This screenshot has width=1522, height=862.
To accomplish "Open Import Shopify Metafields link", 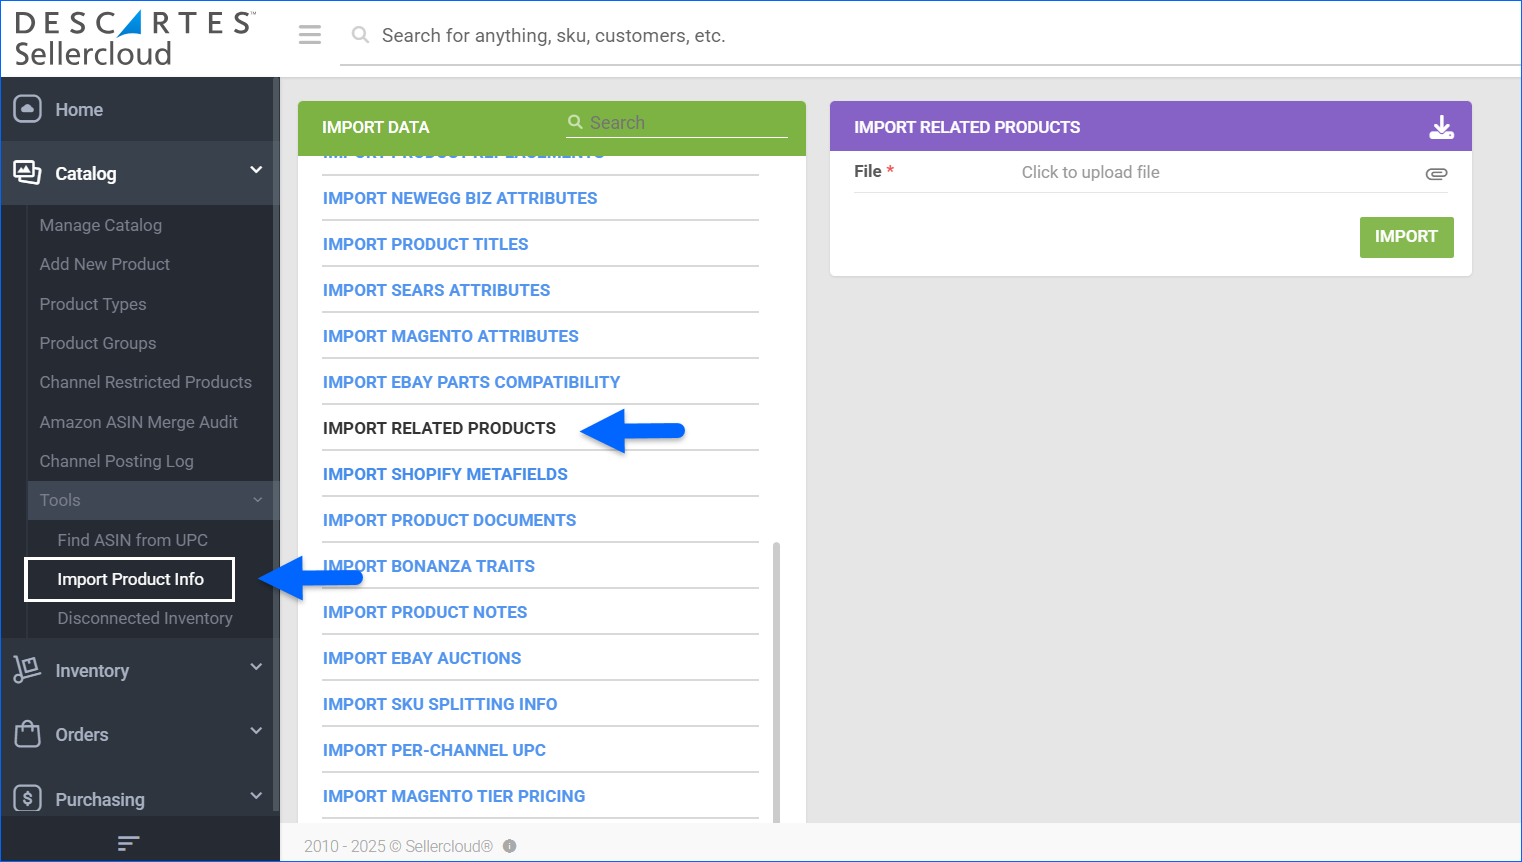I will pos(445,474).
